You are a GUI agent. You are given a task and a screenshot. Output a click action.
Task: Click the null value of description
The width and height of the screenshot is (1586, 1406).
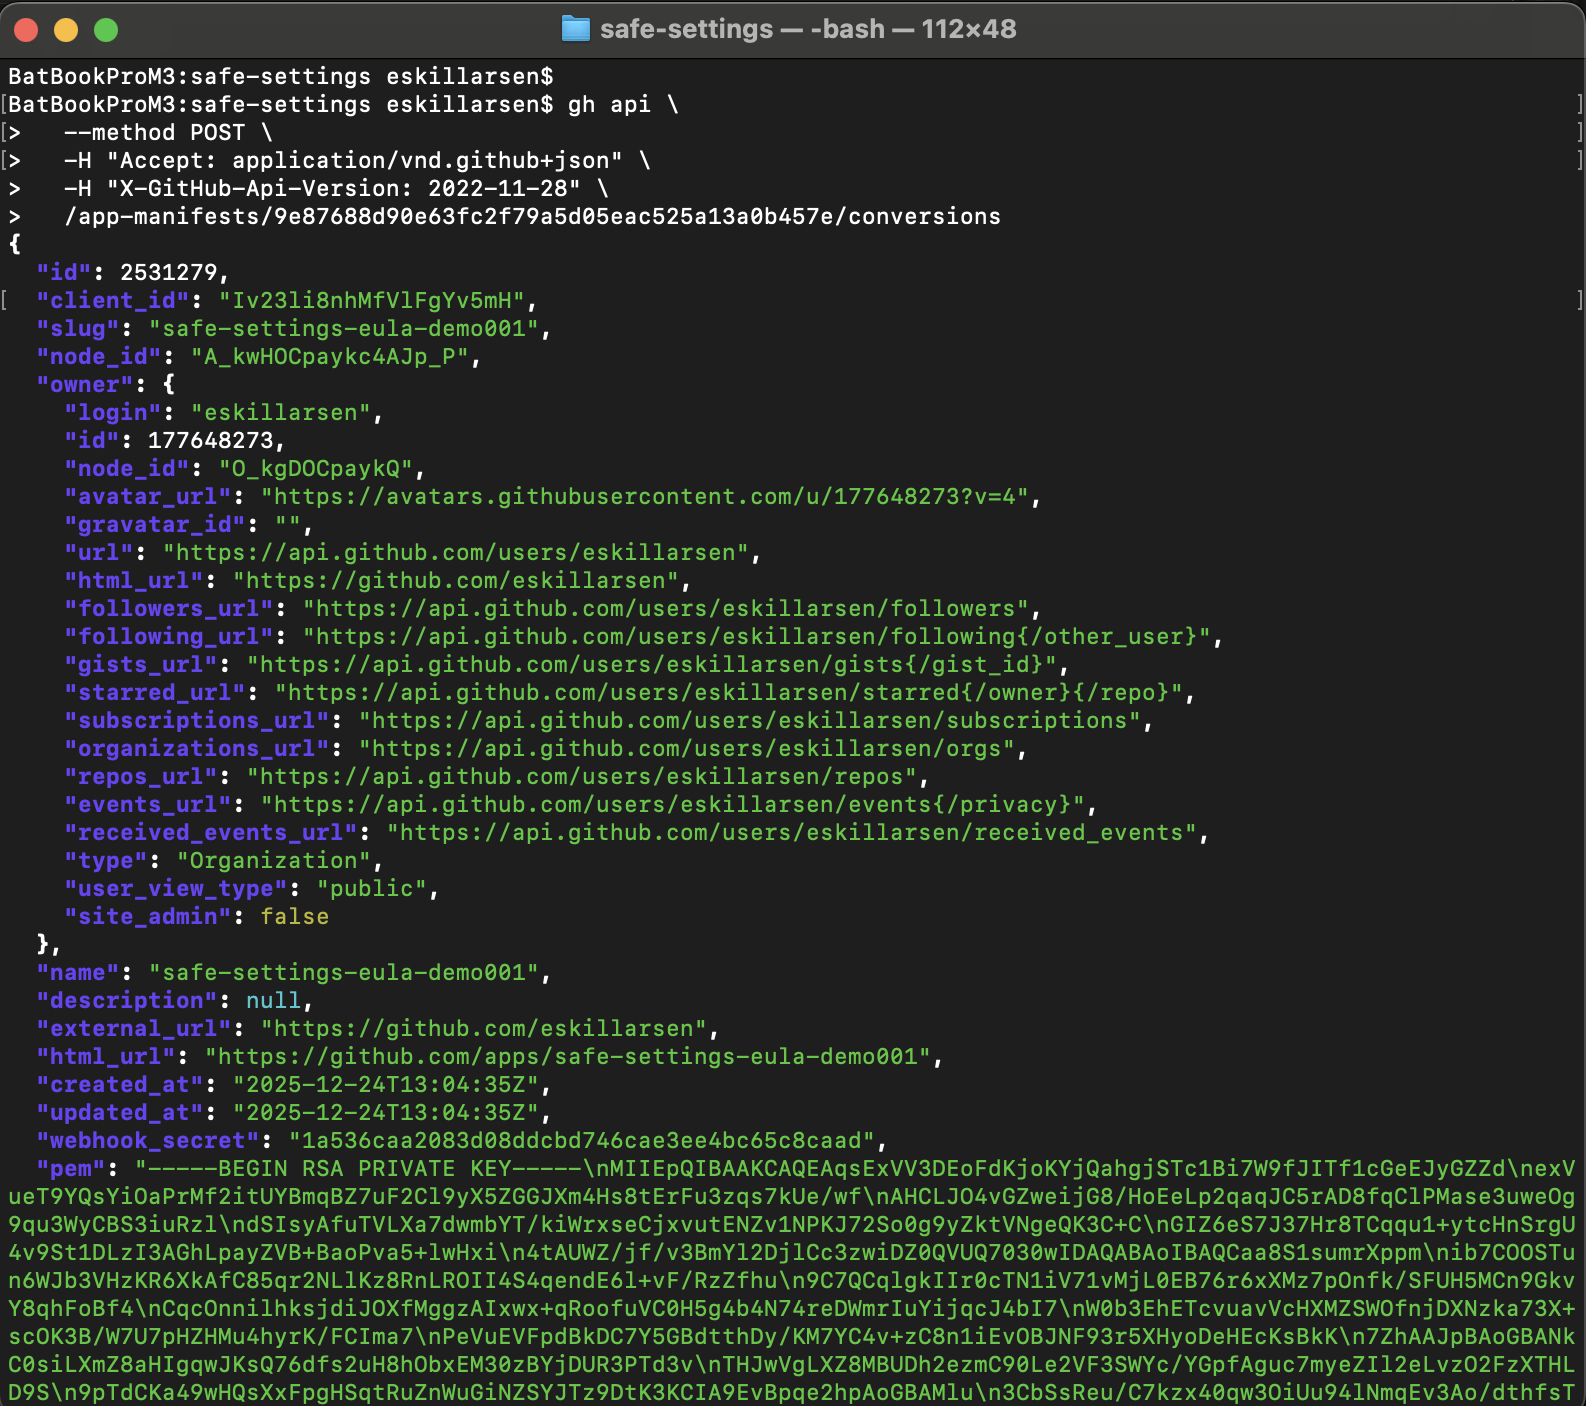tap(273, 1001)
